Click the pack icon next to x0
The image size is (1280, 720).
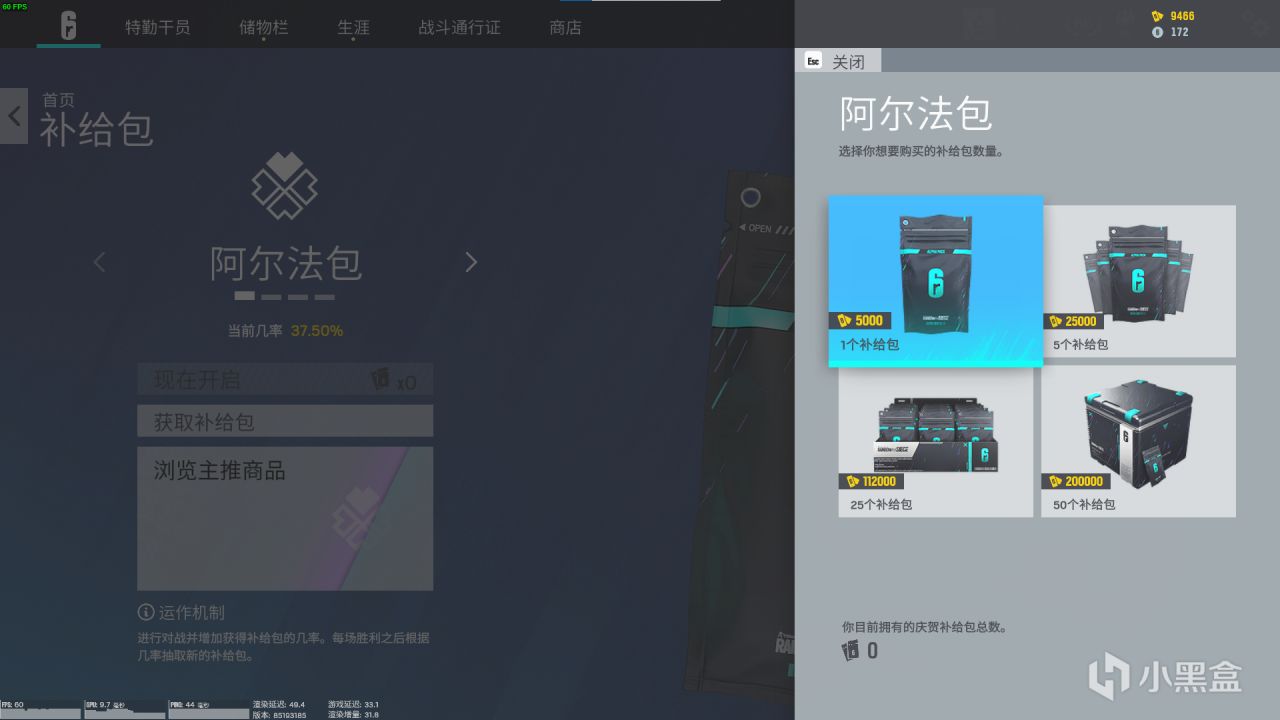coord(380,380)
